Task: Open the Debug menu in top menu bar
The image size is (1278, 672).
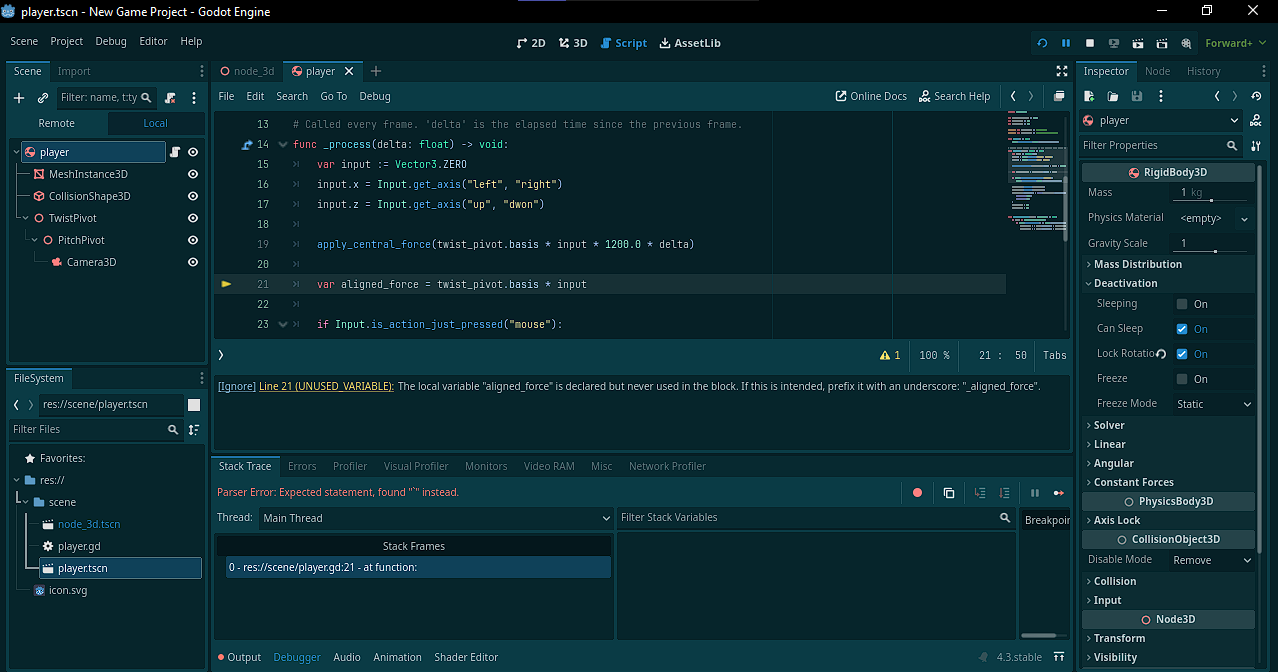Action: click(111, 41)
